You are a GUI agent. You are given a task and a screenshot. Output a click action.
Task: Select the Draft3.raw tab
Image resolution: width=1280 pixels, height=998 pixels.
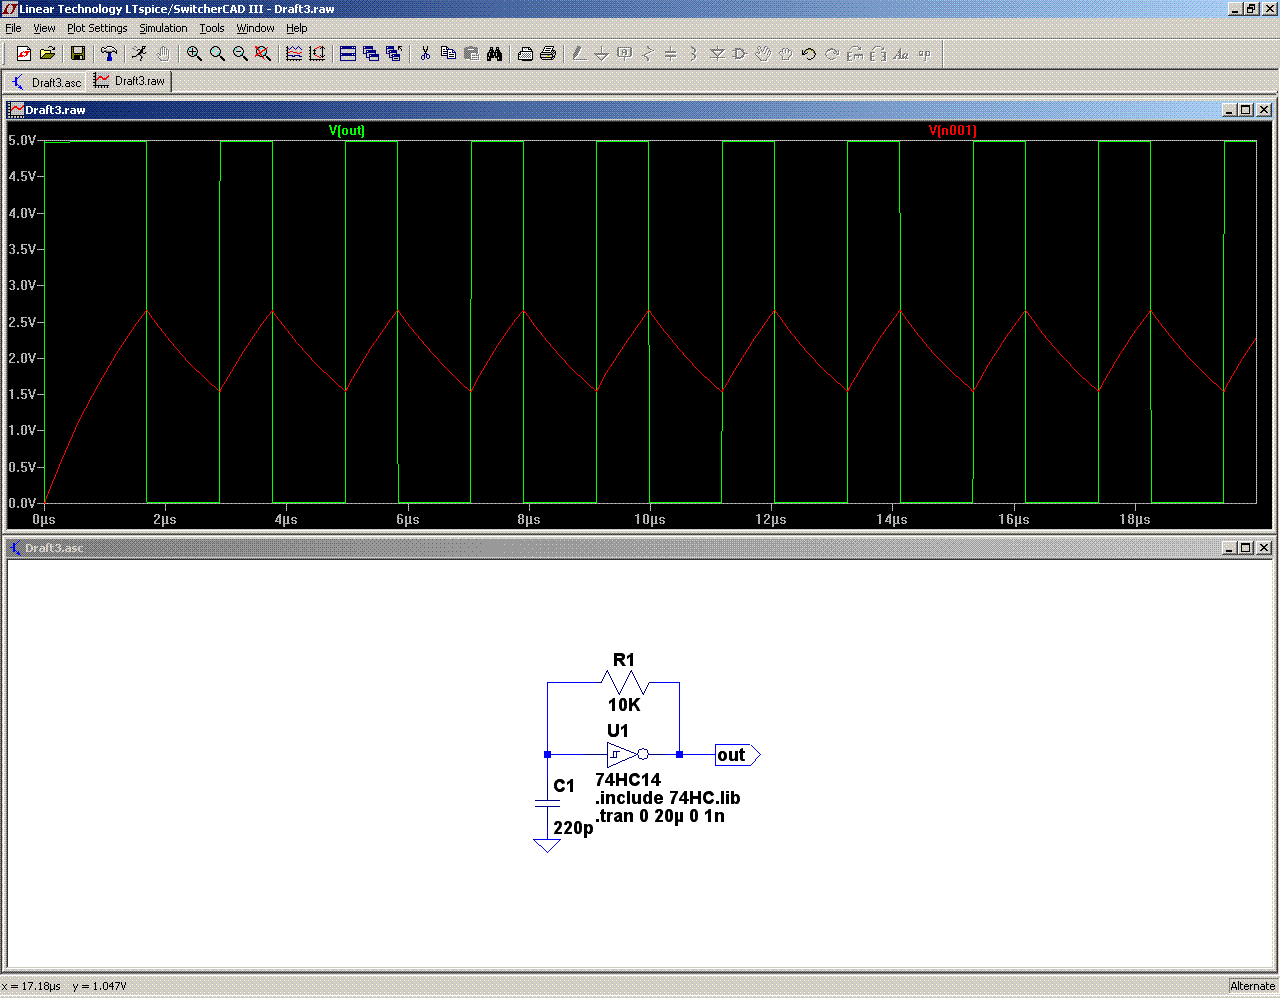click(x=131, y=81)
